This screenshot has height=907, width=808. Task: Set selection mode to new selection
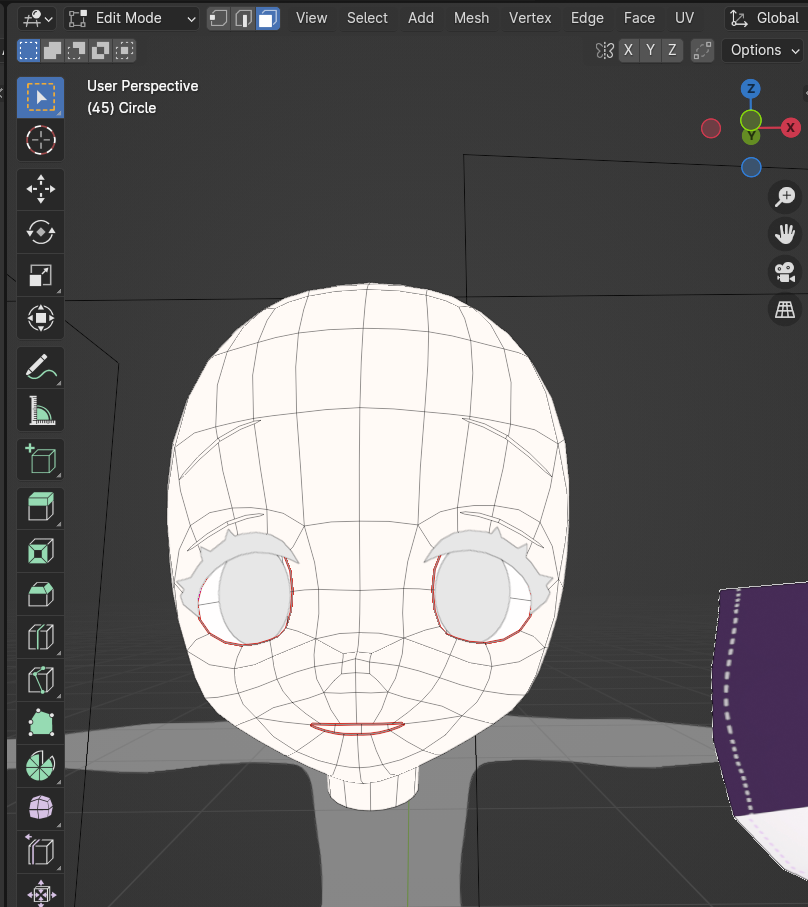(x=28, y=50)
